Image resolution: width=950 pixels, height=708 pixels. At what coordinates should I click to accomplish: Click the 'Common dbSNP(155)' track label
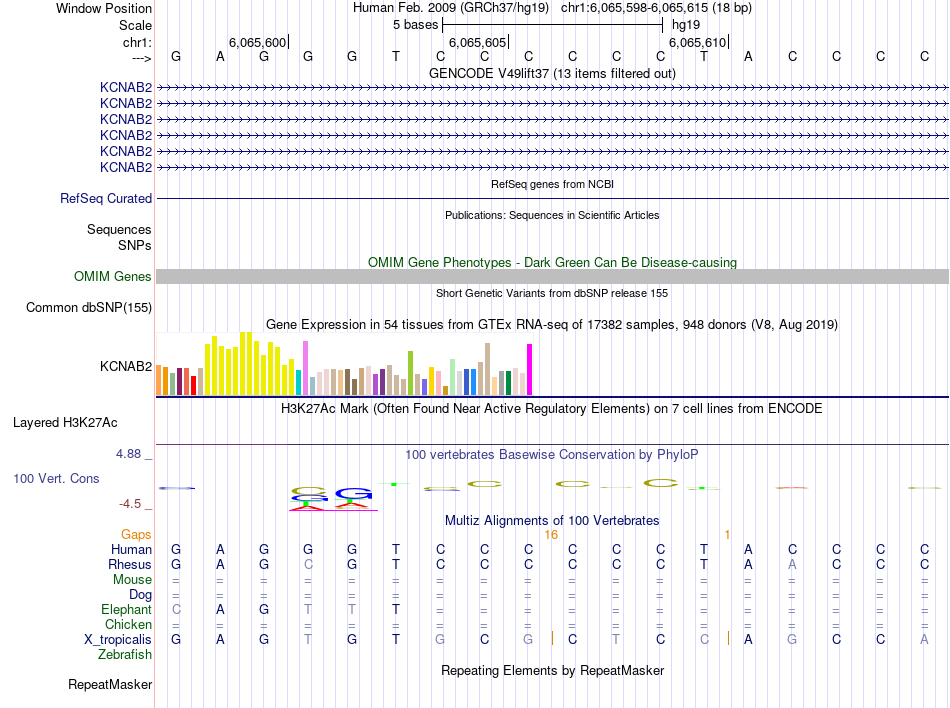point(89,308)
